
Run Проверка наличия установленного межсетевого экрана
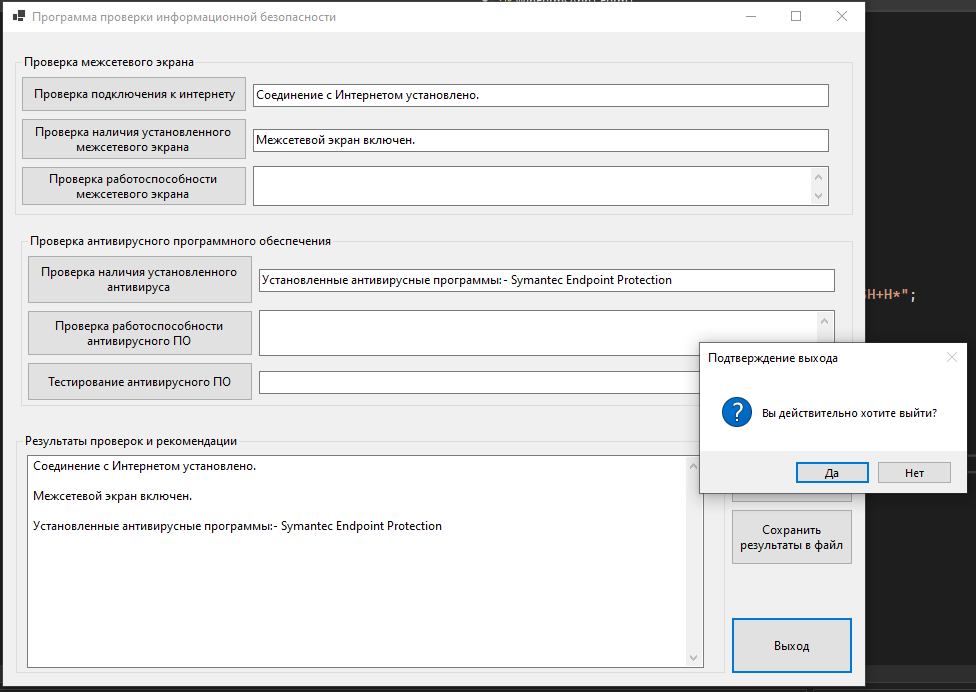[134, 139]
